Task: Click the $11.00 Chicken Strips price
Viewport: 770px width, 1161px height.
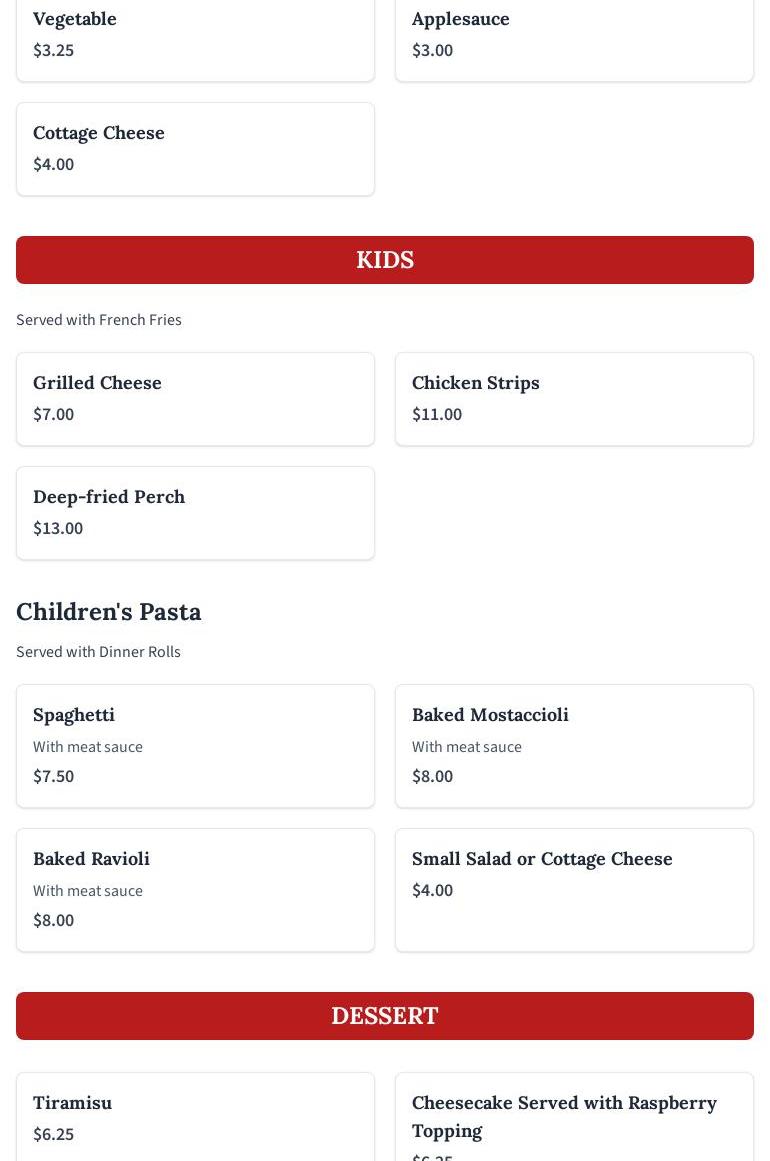Action: point(437,414)
